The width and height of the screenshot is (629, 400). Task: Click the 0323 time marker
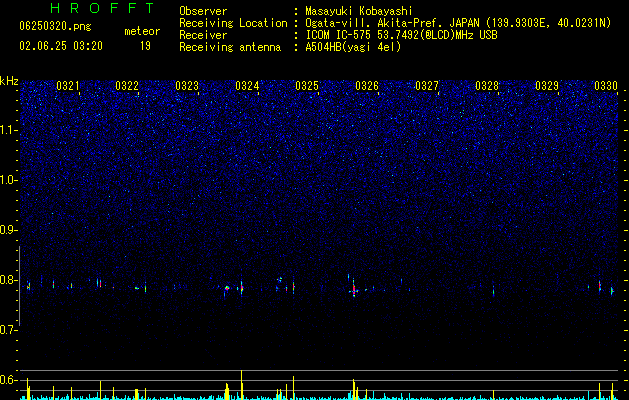[x=187, y=86]
